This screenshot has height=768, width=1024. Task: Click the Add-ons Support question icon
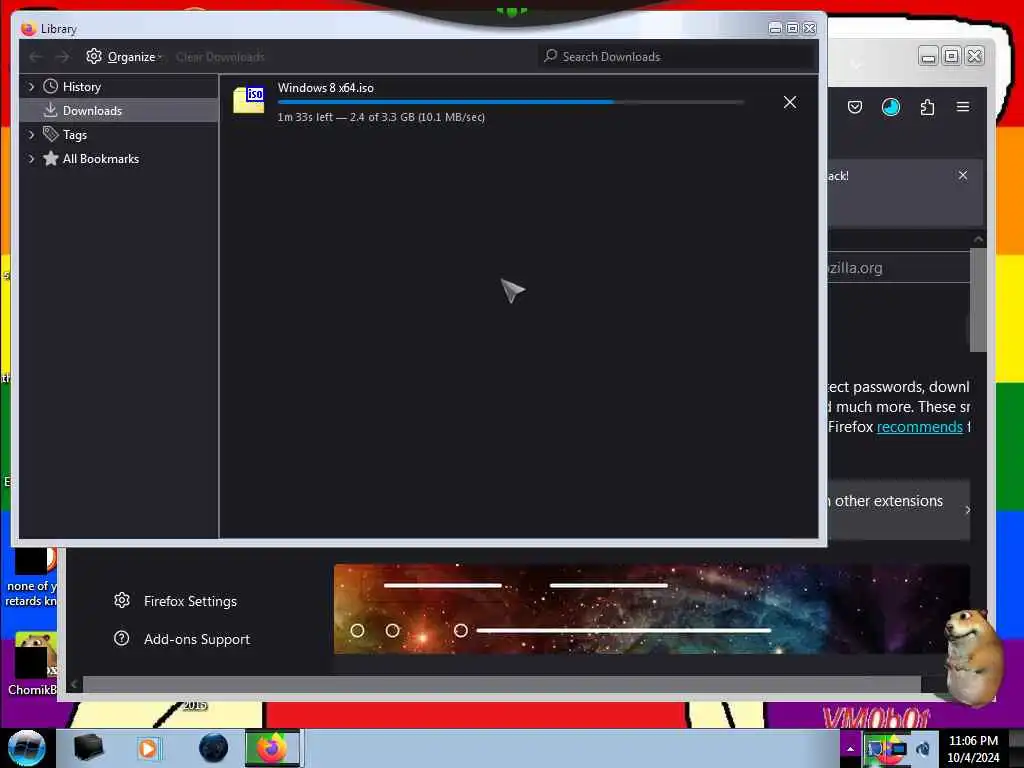[x=121, y=638]
